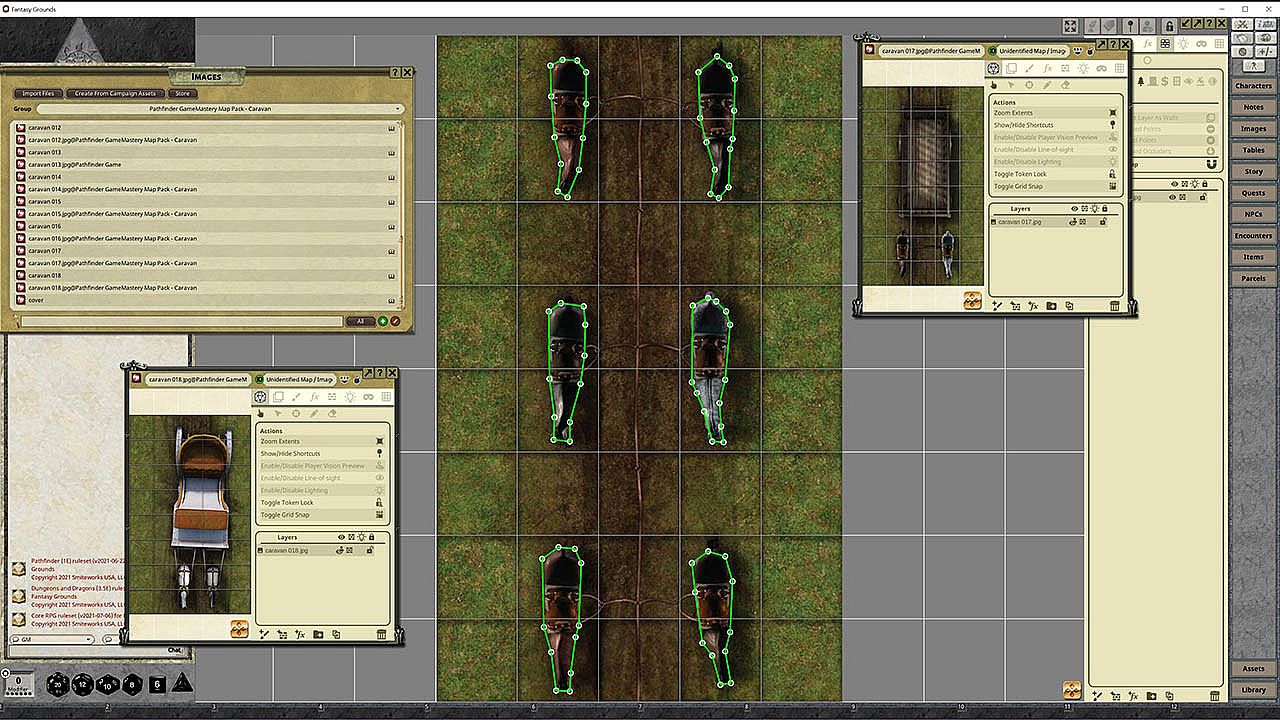Open help for the Images window
This screenshot has height=720, width=1280.
tap(396, 73)
